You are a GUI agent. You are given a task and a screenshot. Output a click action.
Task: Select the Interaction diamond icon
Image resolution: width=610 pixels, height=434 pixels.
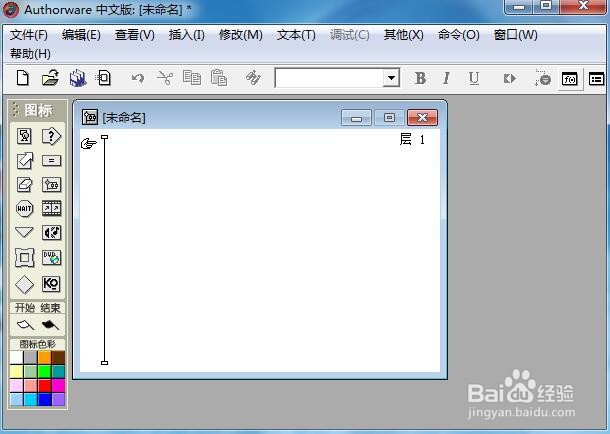(x=24, y=284)
